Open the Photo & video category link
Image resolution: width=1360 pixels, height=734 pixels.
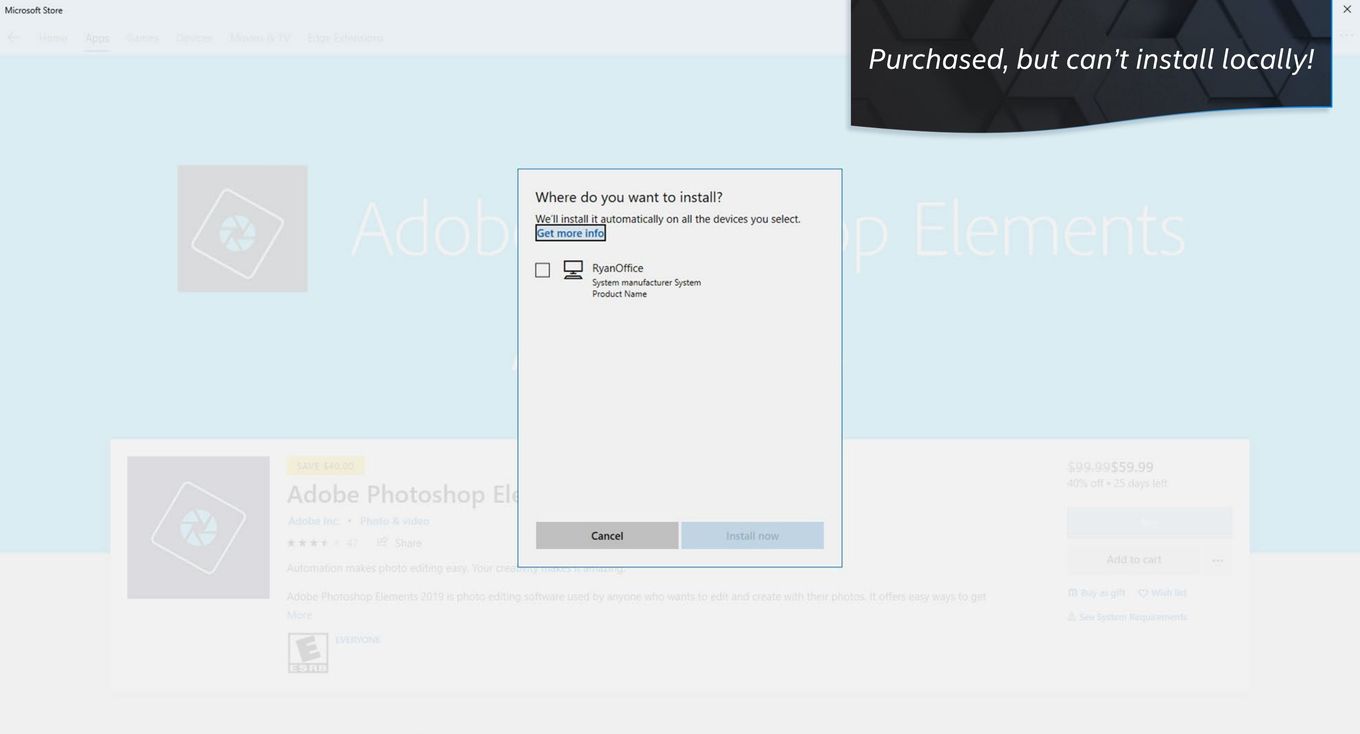(394, 521)
